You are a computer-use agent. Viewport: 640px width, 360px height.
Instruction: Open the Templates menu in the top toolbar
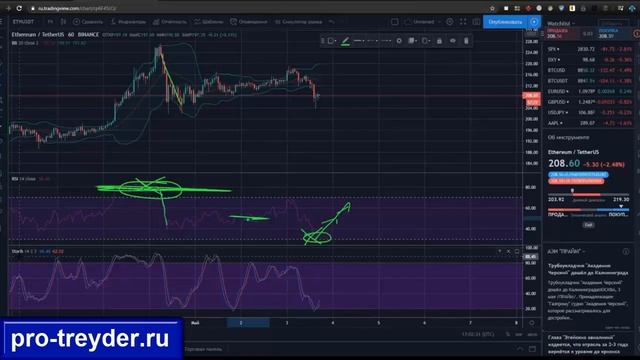coord(209,22)
